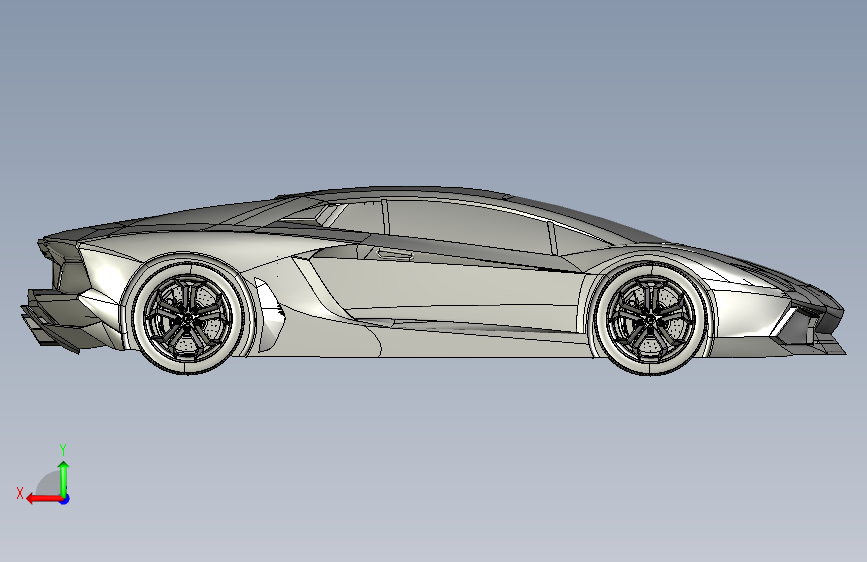Select the car's front wheel

tap(651, 318)
